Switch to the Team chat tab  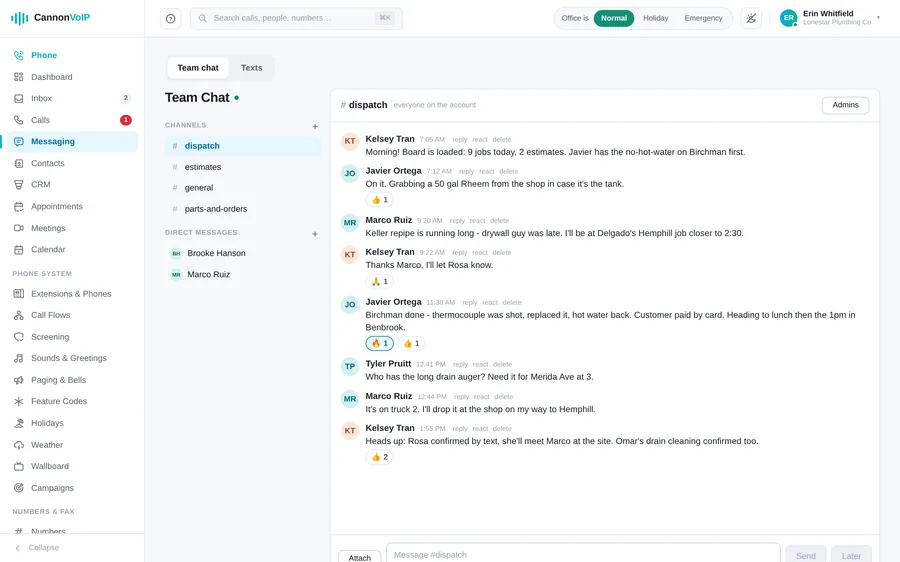pyautogui.click(x=197, y=68)
